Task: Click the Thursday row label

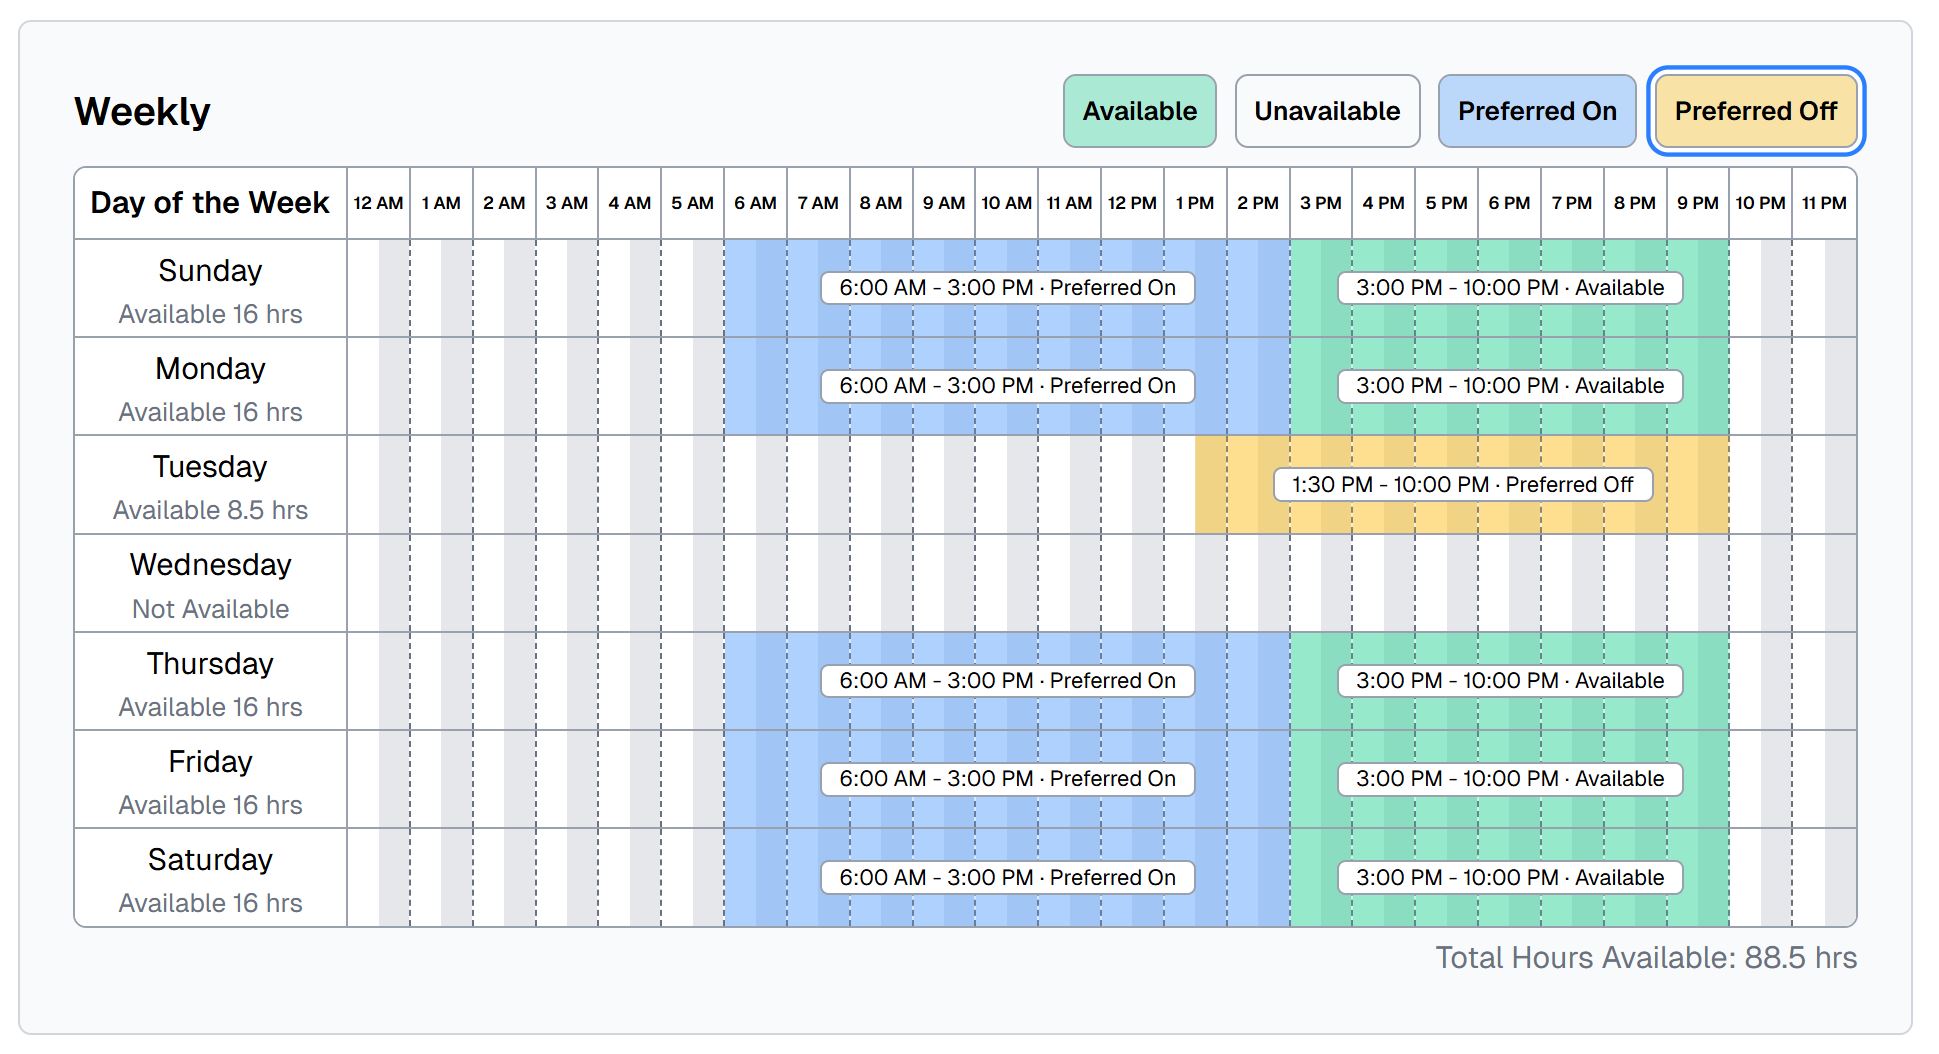Action: [x=210, y=664]
